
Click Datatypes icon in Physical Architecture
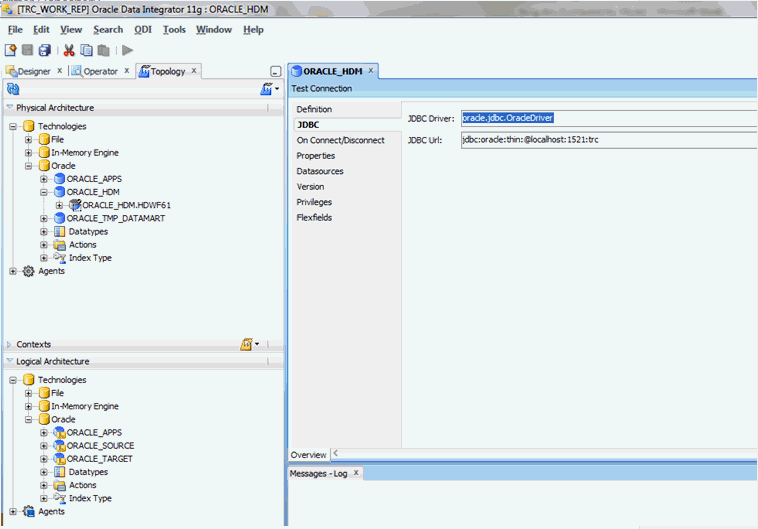[x=59, y=232]
